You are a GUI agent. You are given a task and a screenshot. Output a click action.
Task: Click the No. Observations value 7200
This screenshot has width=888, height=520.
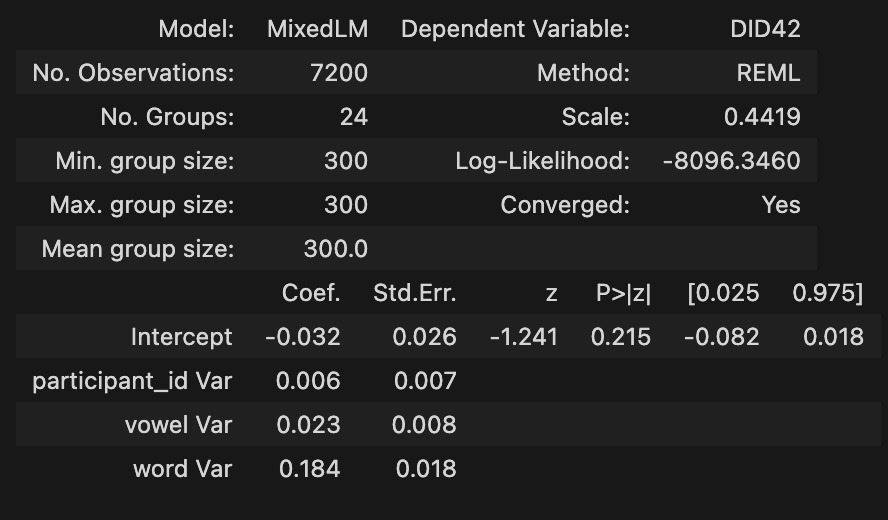pyautogui.click(x=339, y=73)
